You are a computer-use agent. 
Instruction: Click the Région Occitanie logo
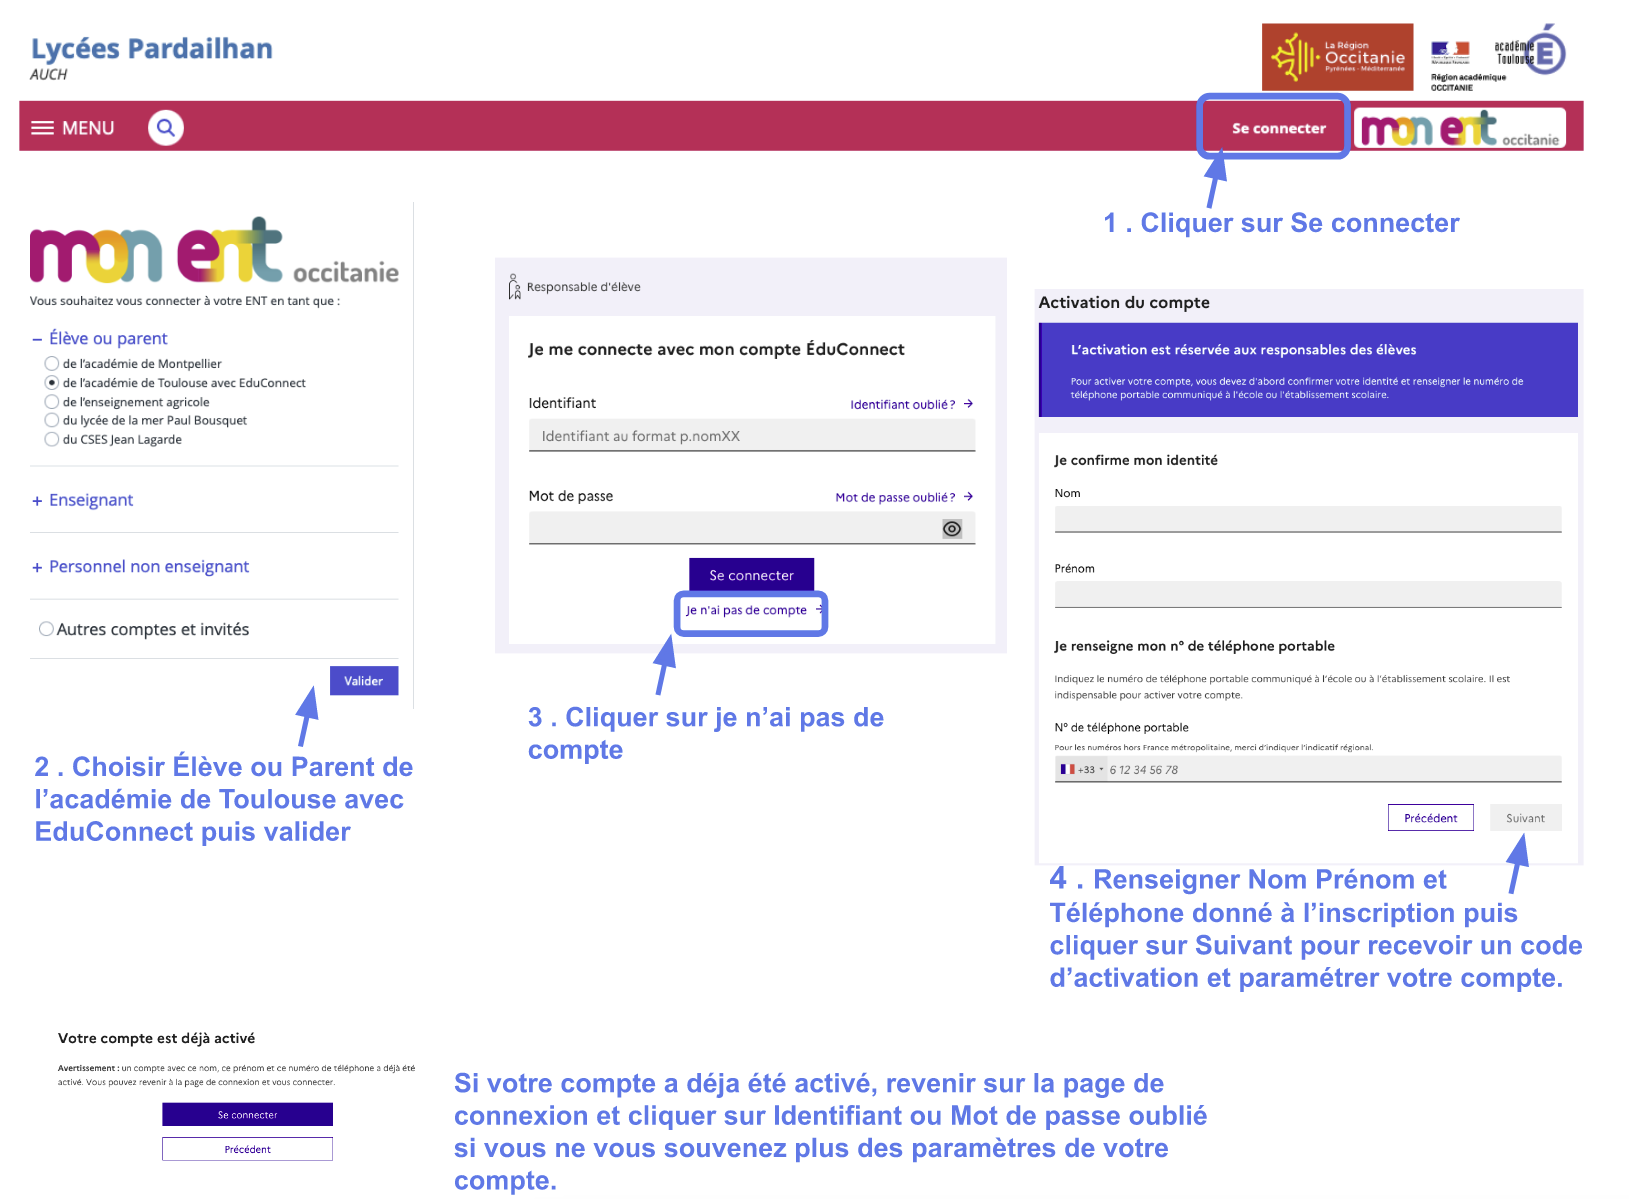pyautogui.click(x=1336, y=58)
